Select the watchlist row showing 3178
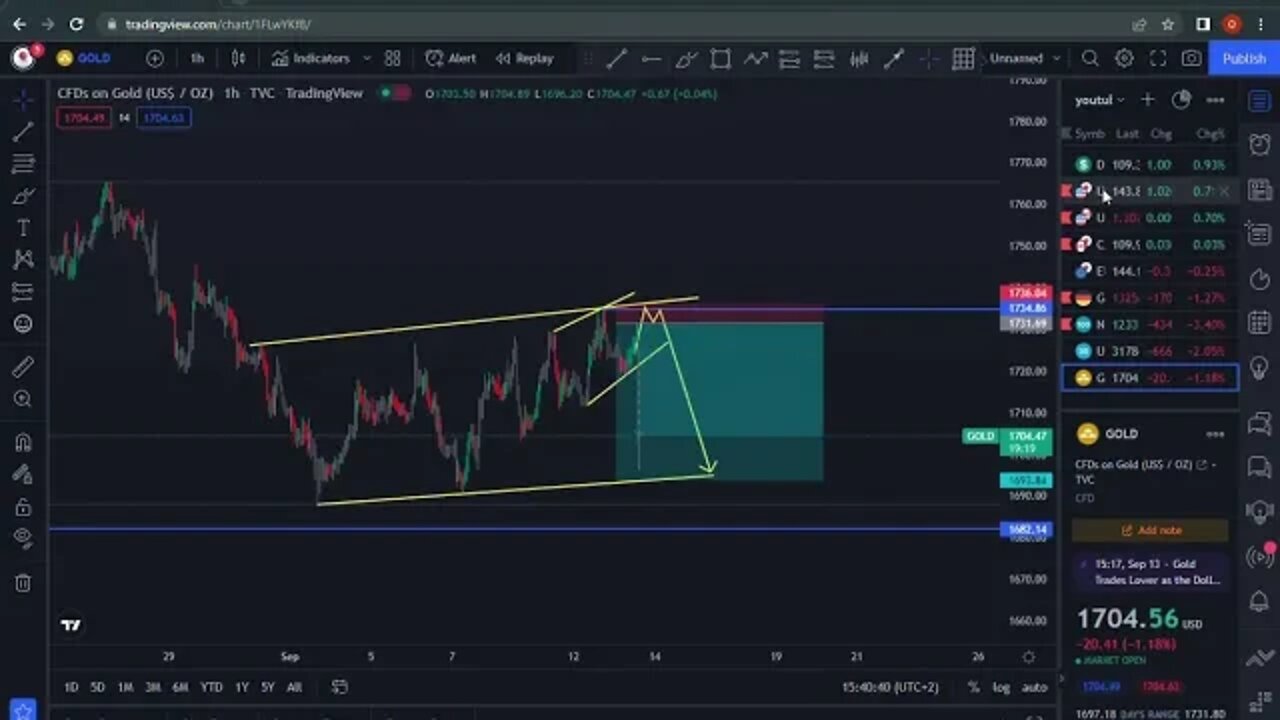Image resolution: width=1280 pixels, height=720 pixels. click(x=1150, y=351)
